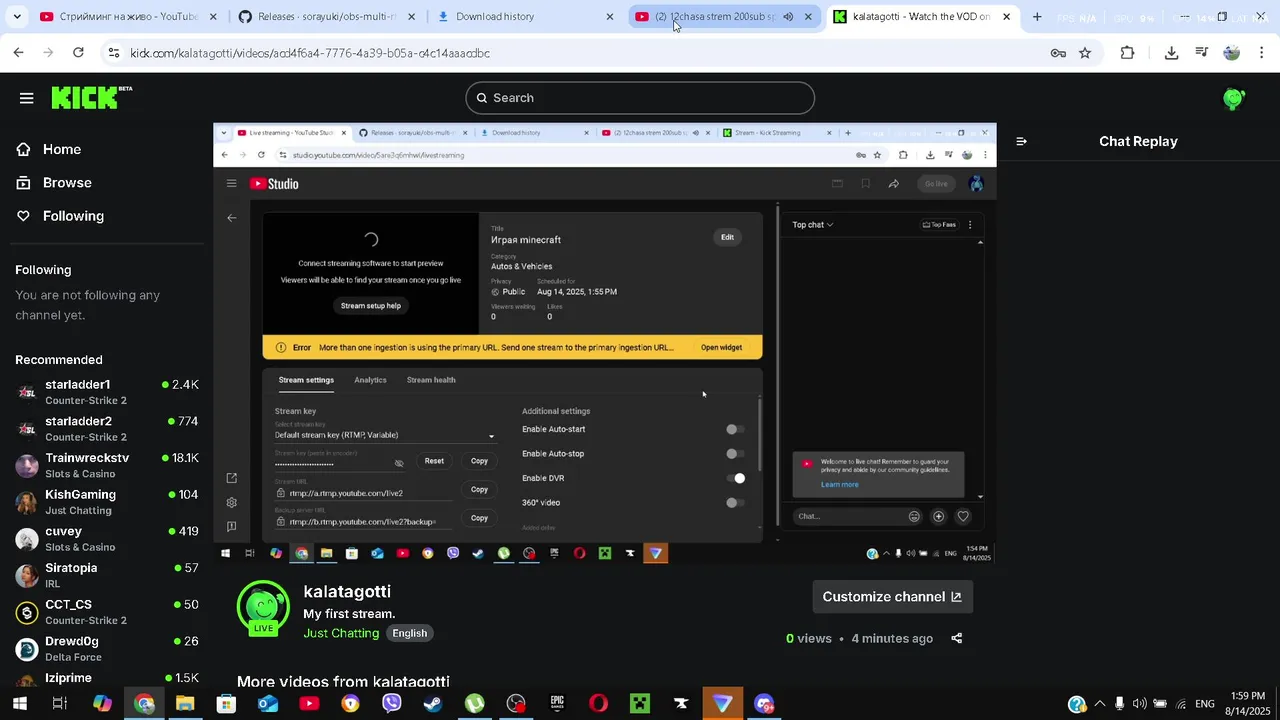Screen dimensions: 1280x720
Task: Open the Chrome profile avatar
Action: (x=1232, y=53)
